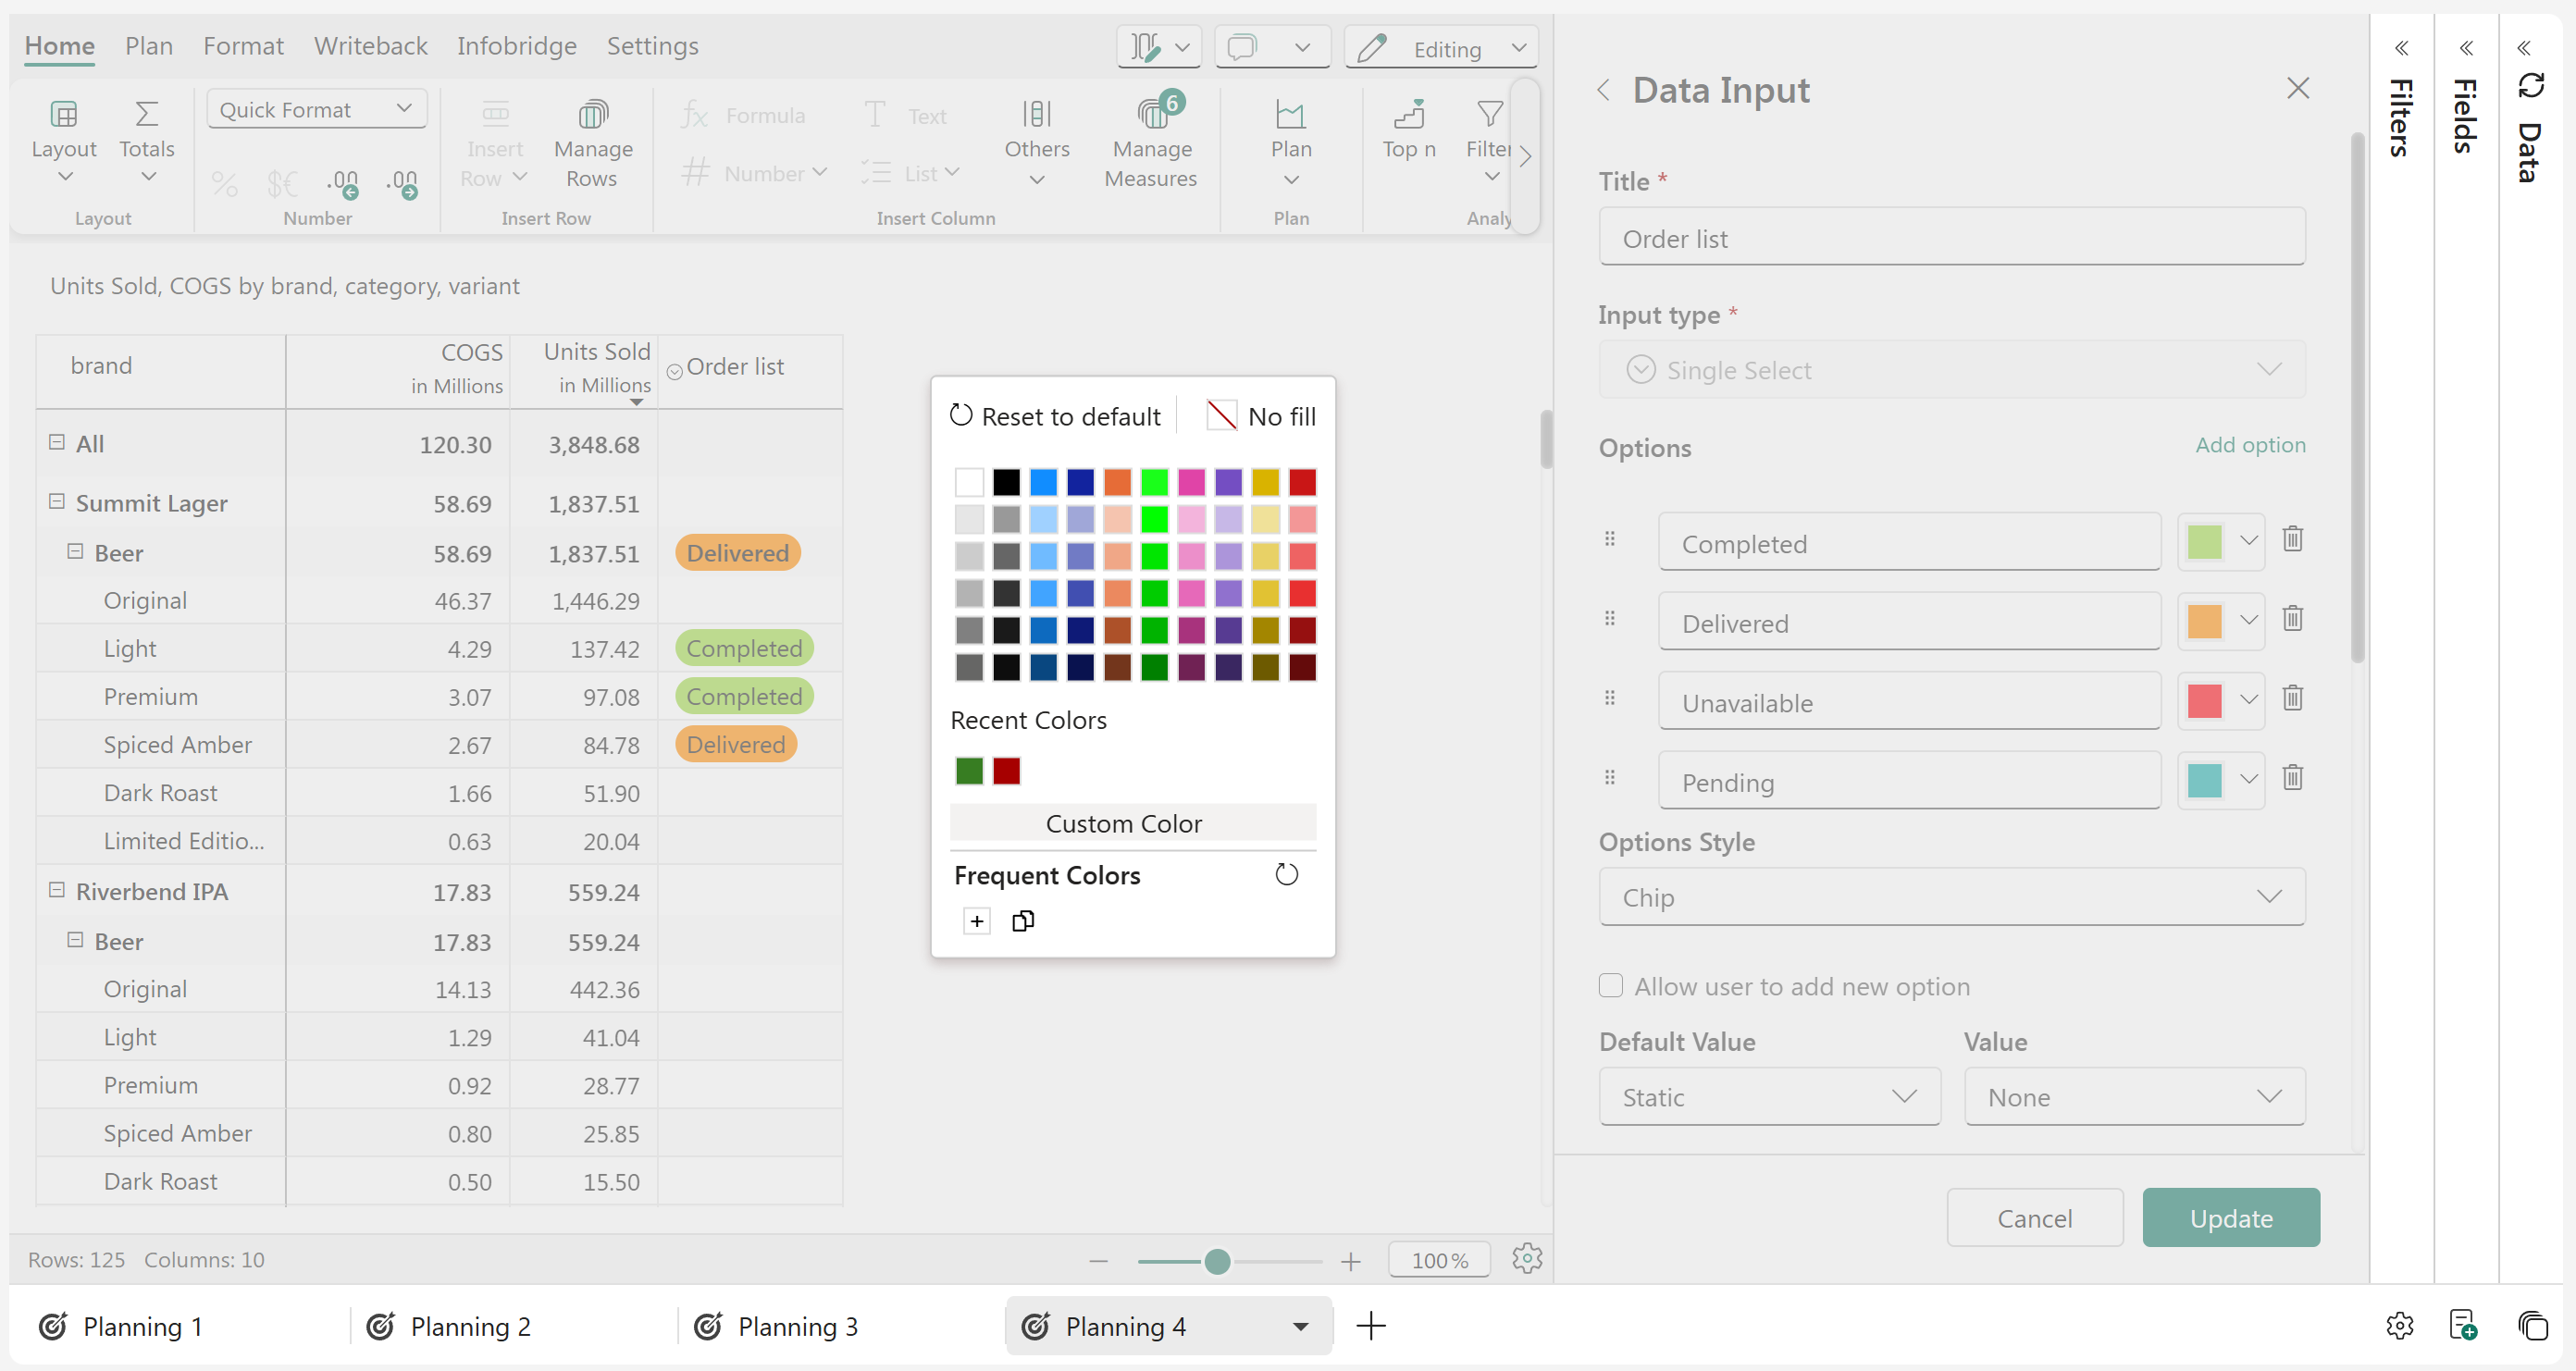Click the Top n icon
This screenshot has height=1371, width=2576.
coord(1408,116)
